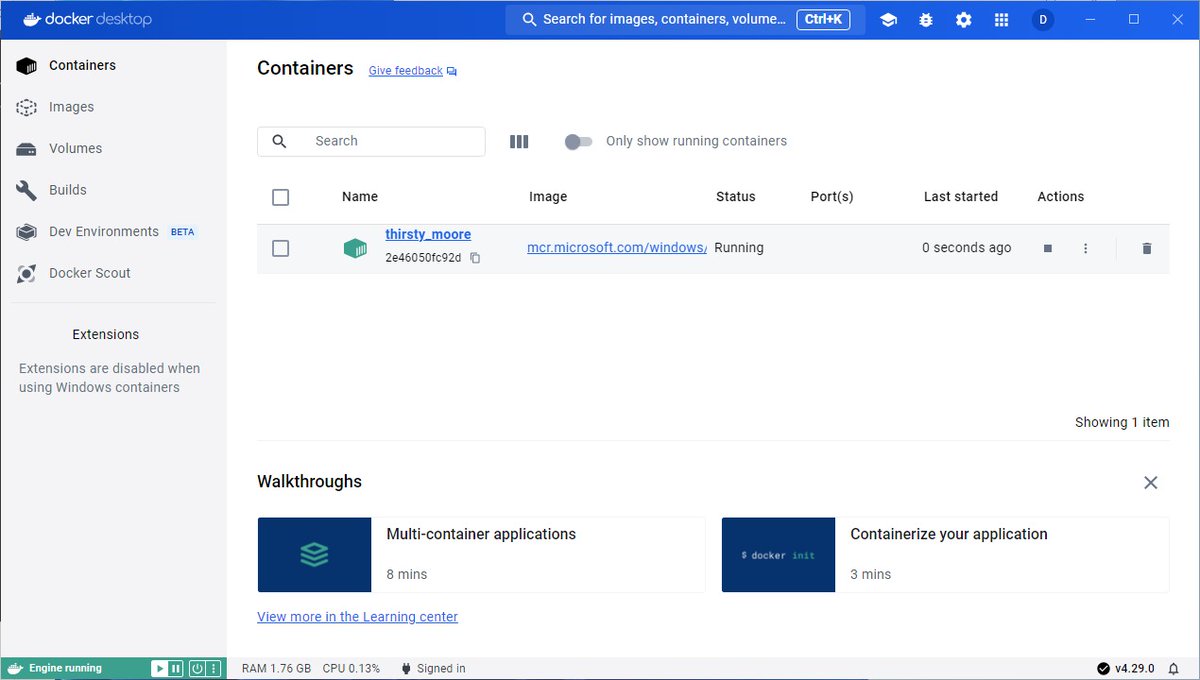Sort by the Name column header
This screenshot has height=680, width=1200.
point(360,197)
